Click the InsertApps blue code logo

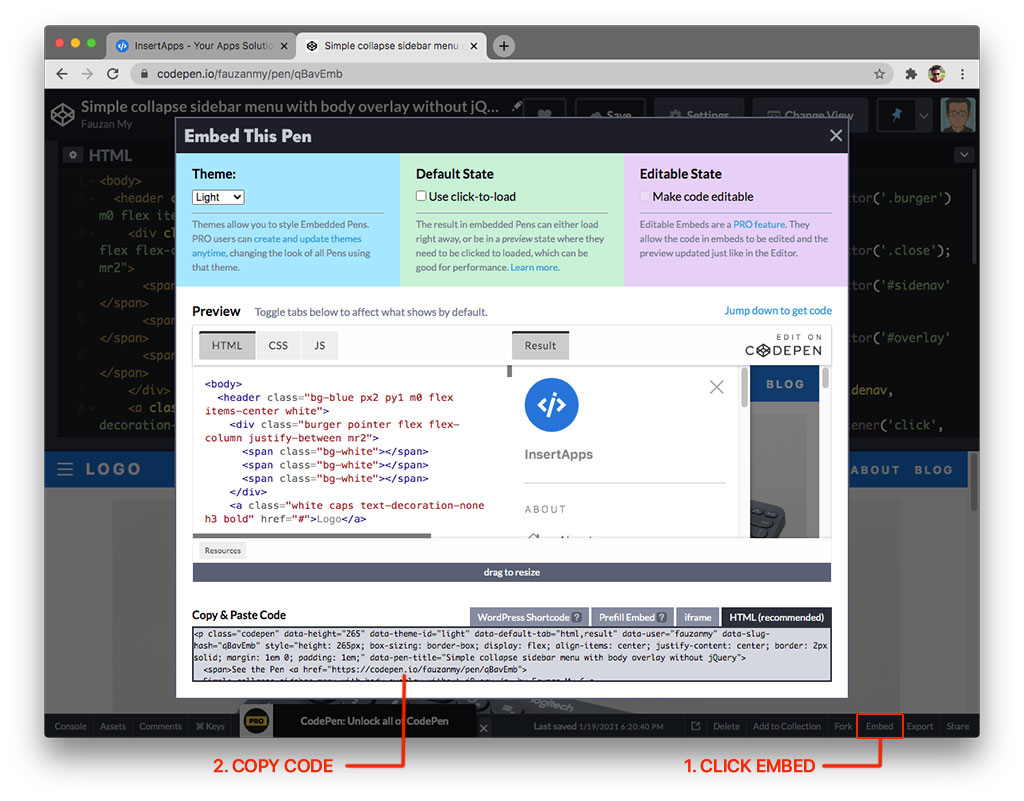tap(551, 405)
